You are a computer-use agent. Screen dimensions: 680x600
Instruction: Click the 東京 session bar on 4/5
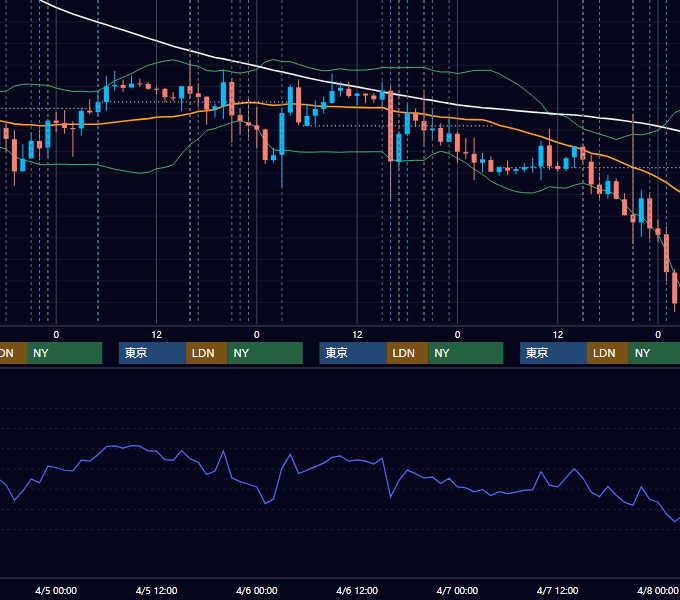pyautogui.click(x=152, y=353)
